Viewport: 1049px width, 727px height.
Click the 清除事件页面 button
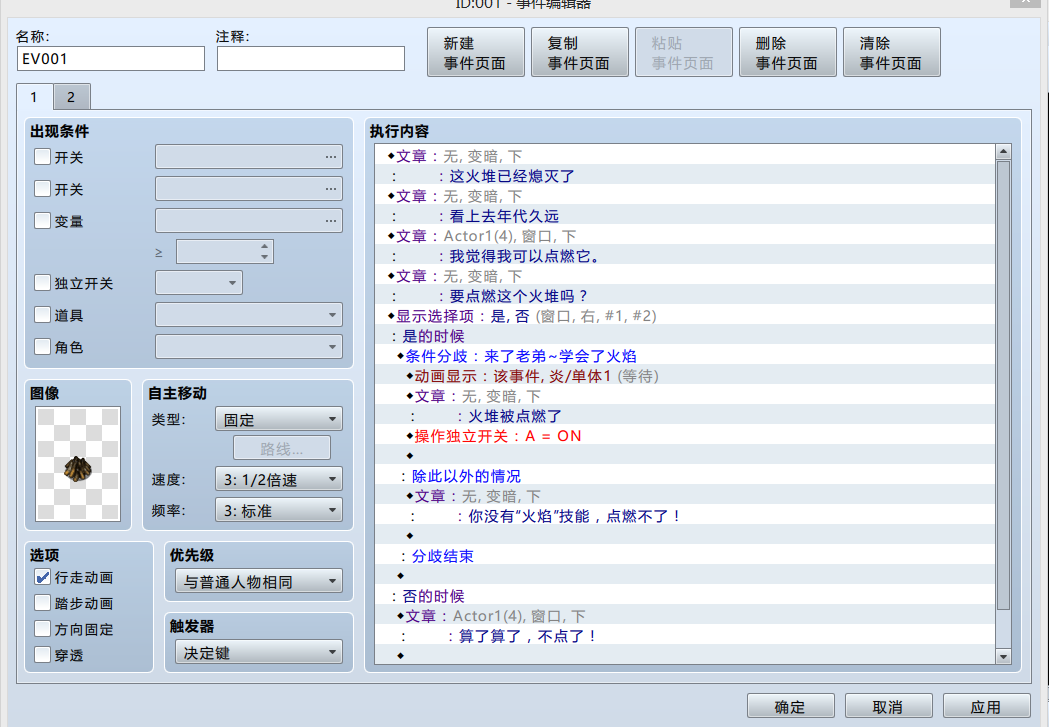pyautogui.click(x=892, y=52)
